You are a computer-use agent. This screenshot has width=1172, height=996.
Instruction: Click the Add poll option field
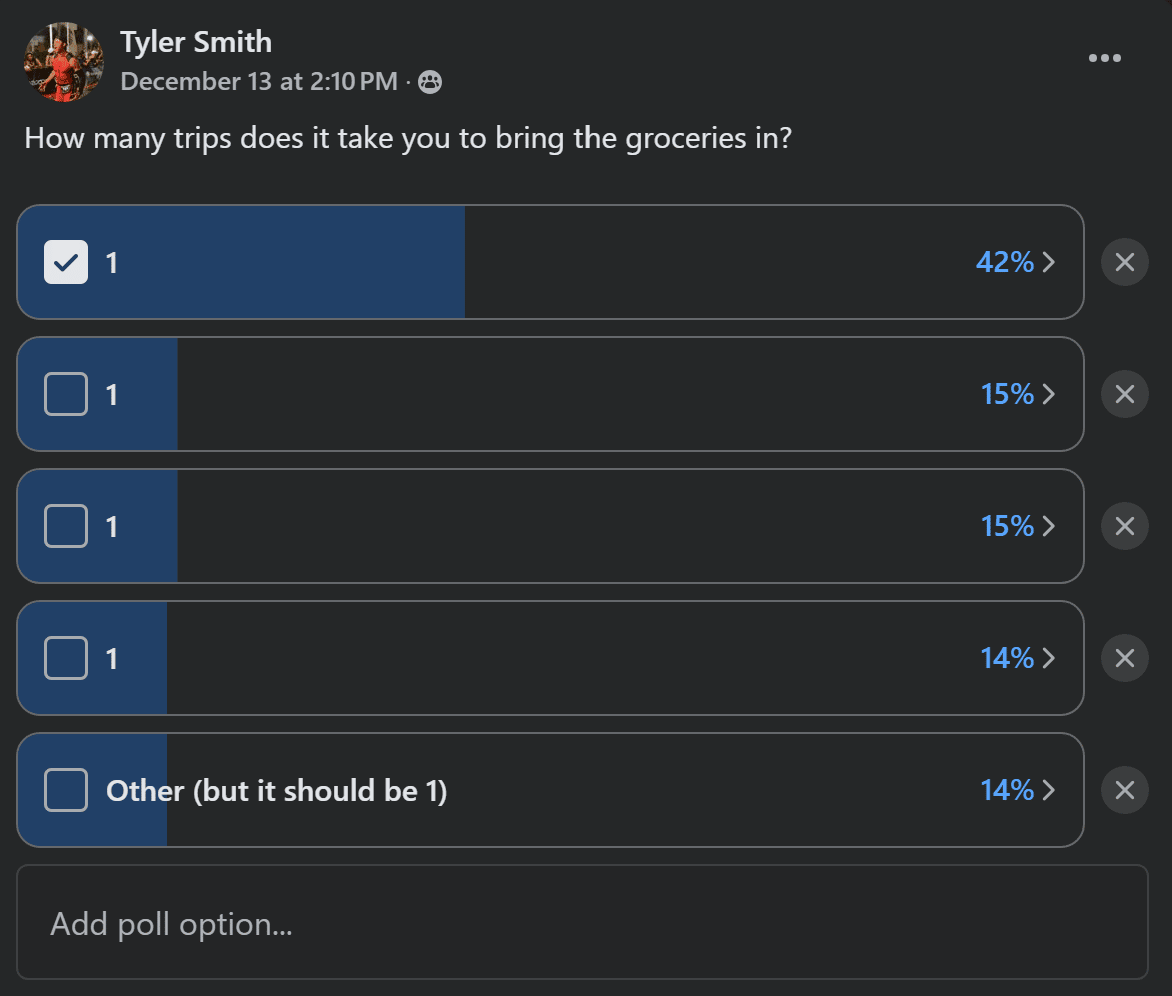tap(582, 922)
